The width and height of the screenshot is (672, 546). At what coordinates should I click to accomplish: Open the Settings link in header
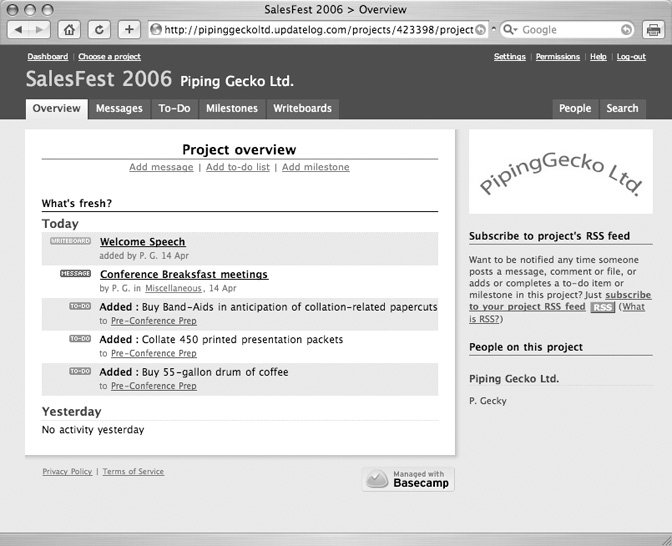coord(509,57)
